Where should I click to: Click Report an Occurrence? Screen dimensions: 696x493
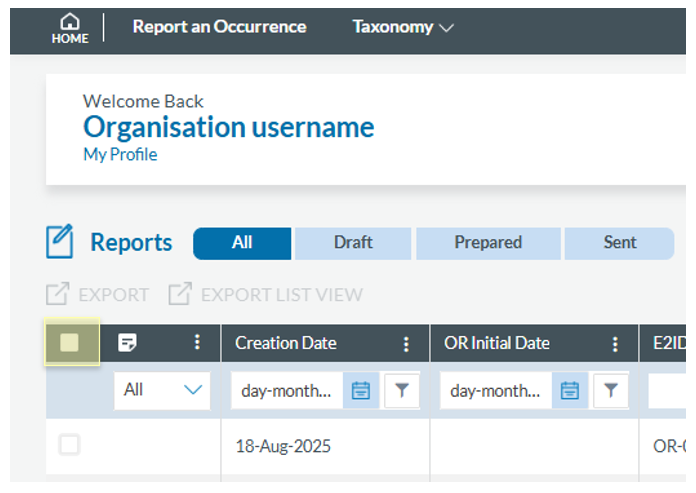tap(219, 27)
